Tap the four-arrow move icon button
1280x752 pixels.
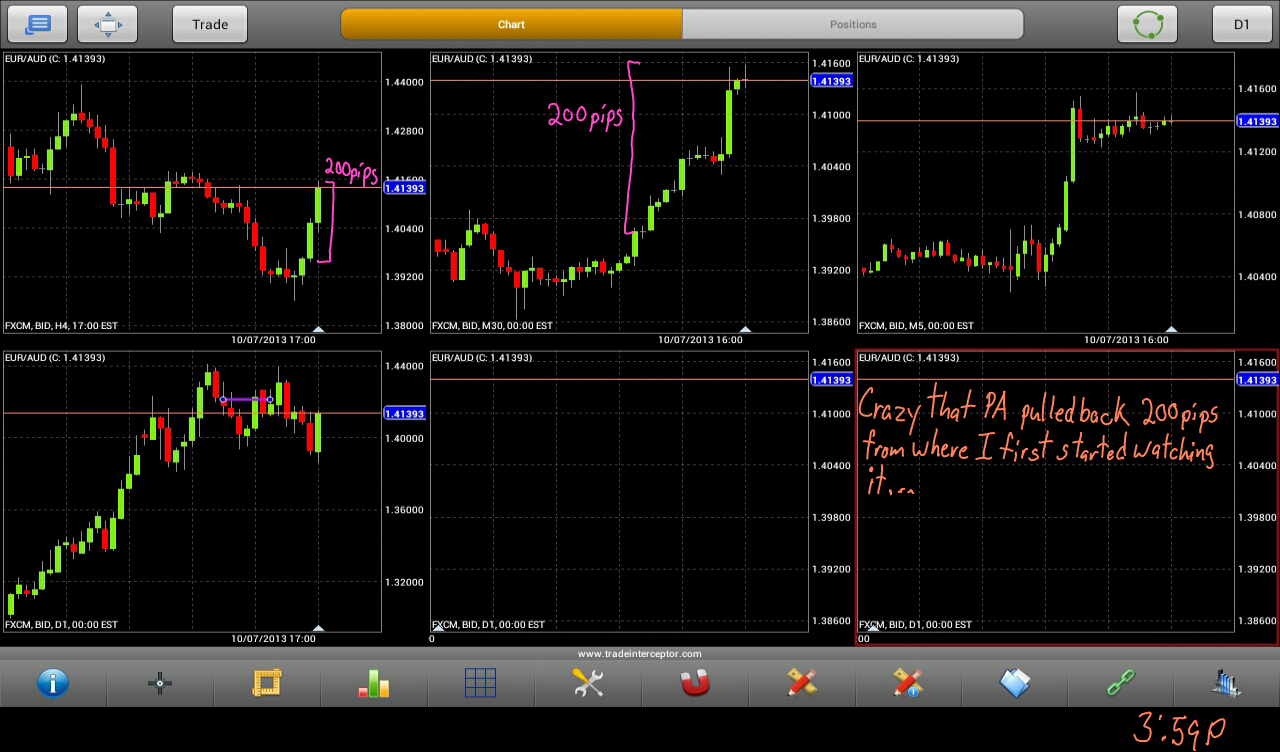click(x=108, y=24)
